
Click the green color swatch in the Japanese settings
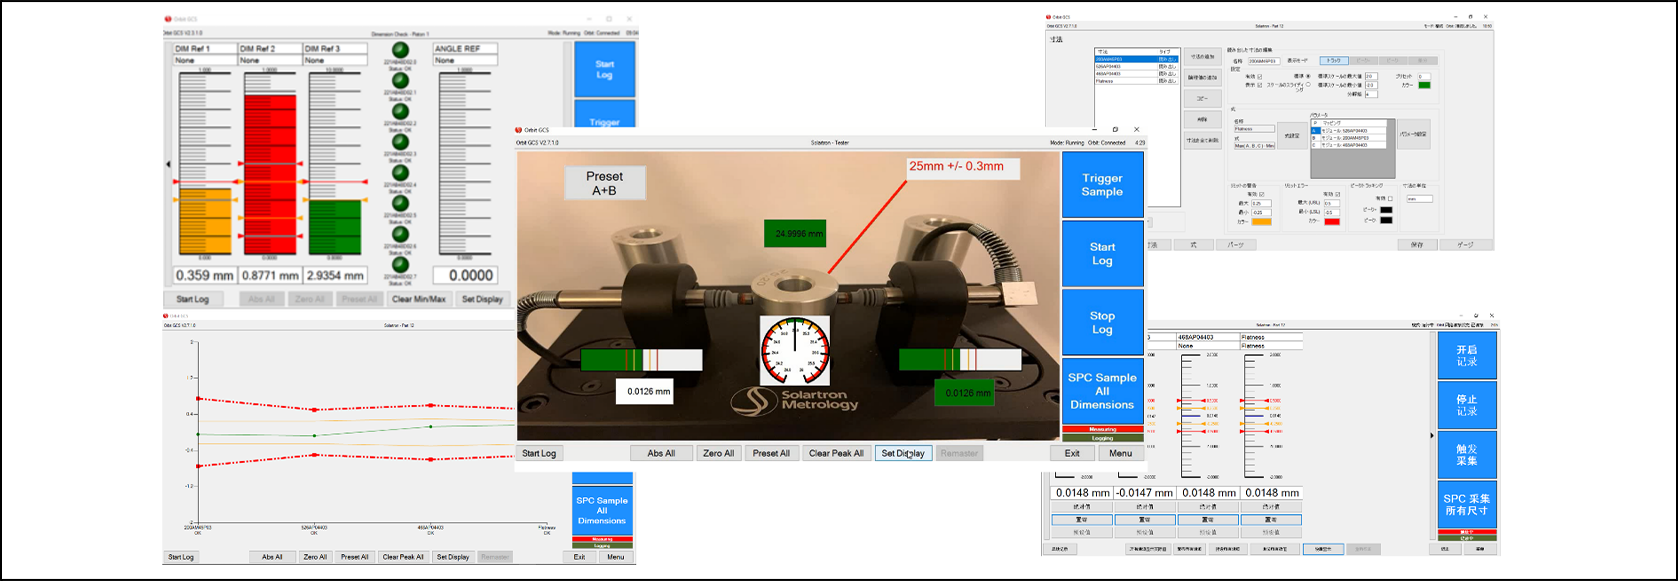point(1424,85)
